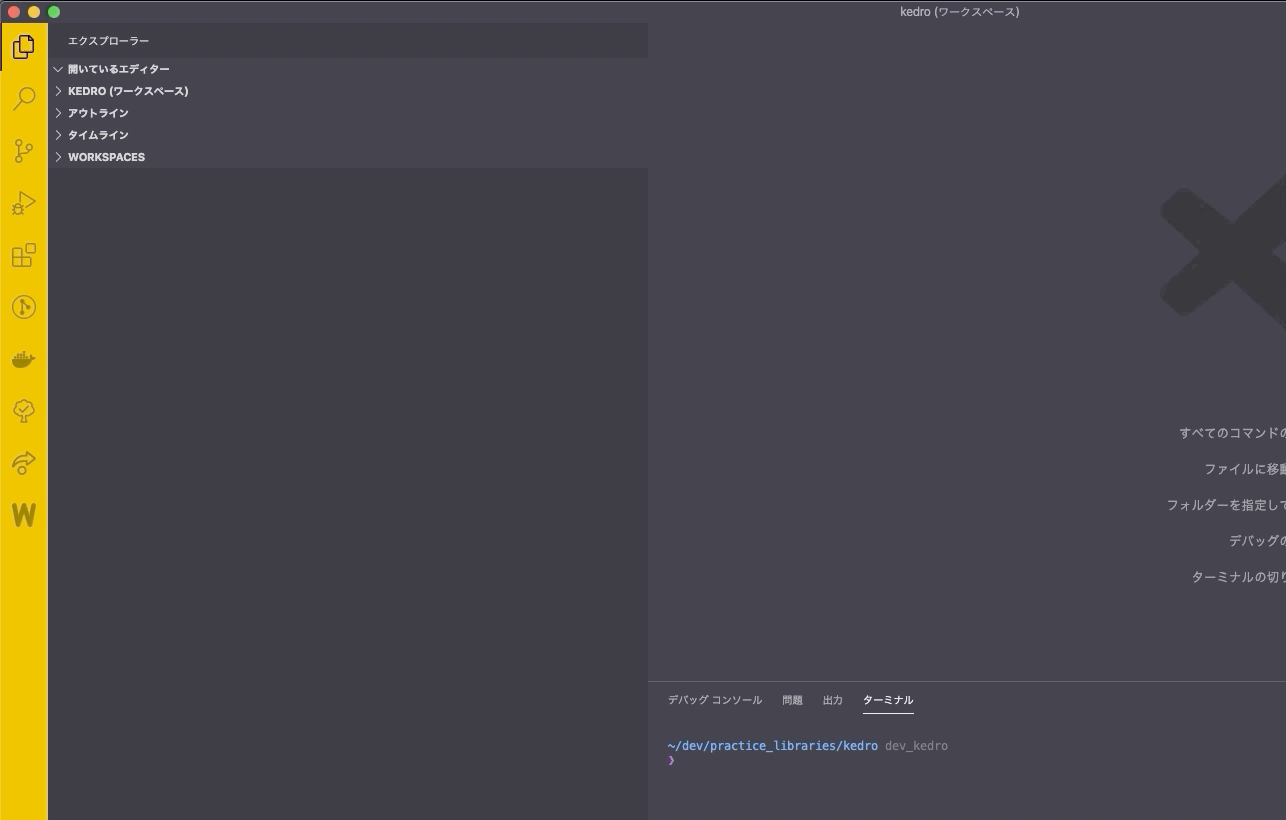Switch to the 問題 tab
This screenshot has width=1286, height=820.
pos(793,700)
